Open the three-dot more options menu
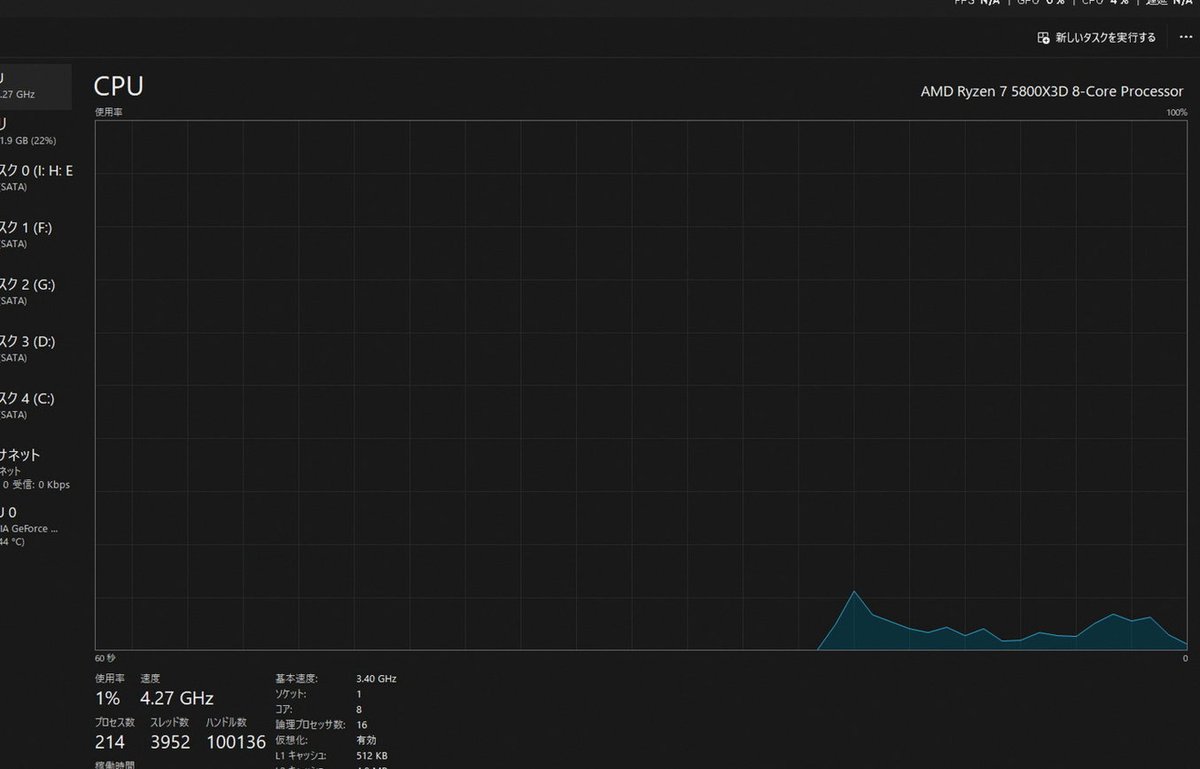This screenshot has height=769, width=1200. pyautogui.click(x=1186, y=38)
